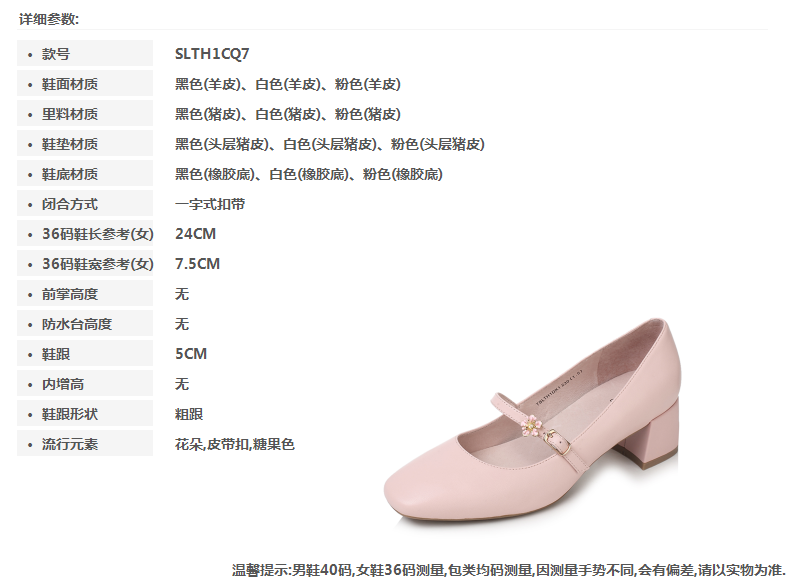The image size is (790, 587).
Task: Click the 防水台高度 label cell
Action: (x=85, y=323)
